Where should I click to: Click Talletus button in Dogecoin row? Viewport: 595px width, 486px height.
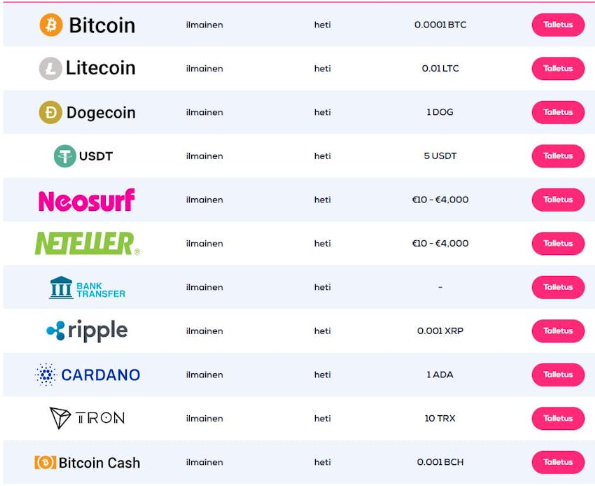tap(558, 112)
